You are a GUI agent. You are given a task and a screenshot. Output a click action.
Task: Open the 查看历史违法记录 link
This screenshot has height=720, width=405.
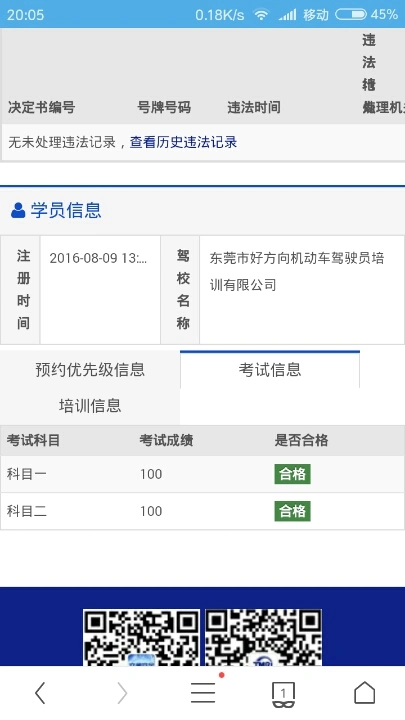click(183, 142)
